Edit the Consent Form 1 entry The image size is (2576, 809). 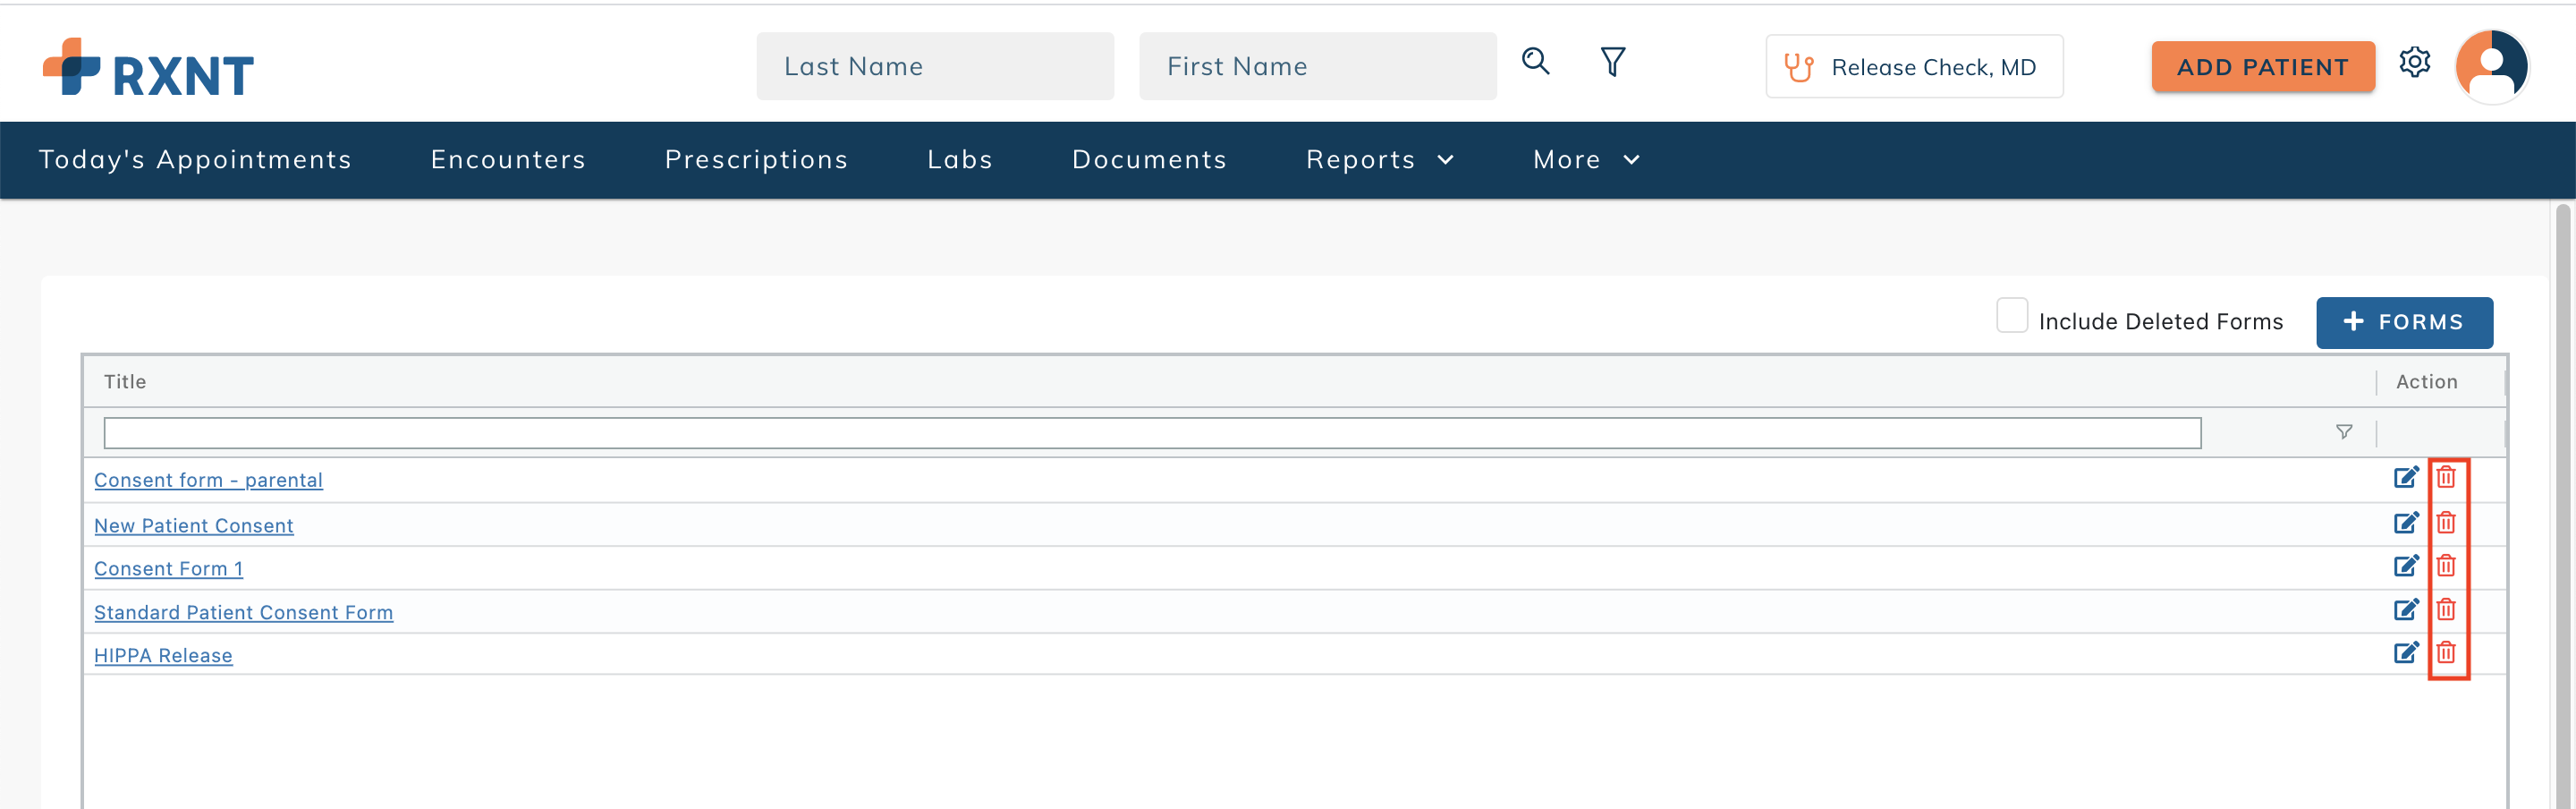click(x=2405, y=566)
